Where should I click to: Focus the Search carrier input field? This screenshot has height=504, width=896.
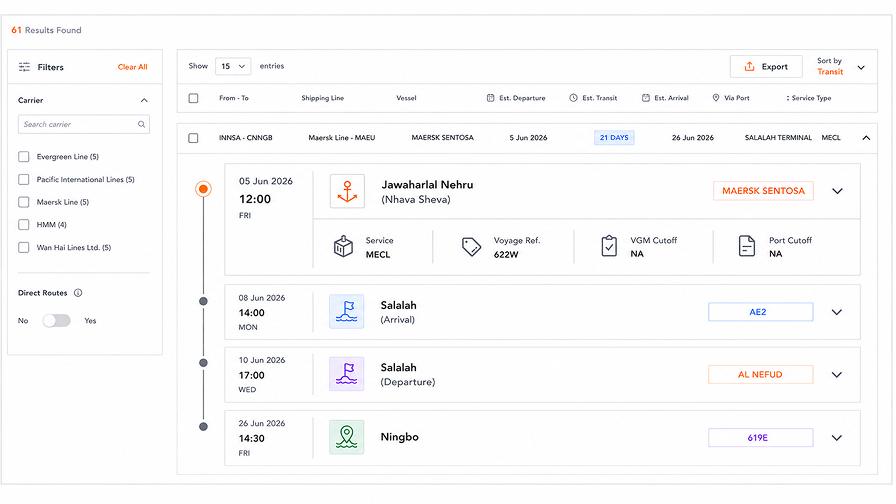click(x=83, y=124)
